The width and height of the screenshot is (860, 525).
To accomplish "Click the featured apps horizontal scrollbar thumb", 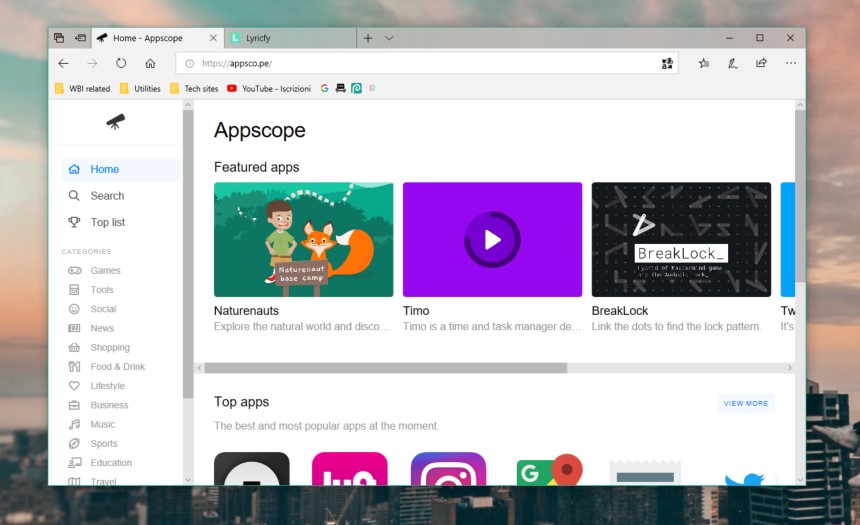I will point(386,368).
